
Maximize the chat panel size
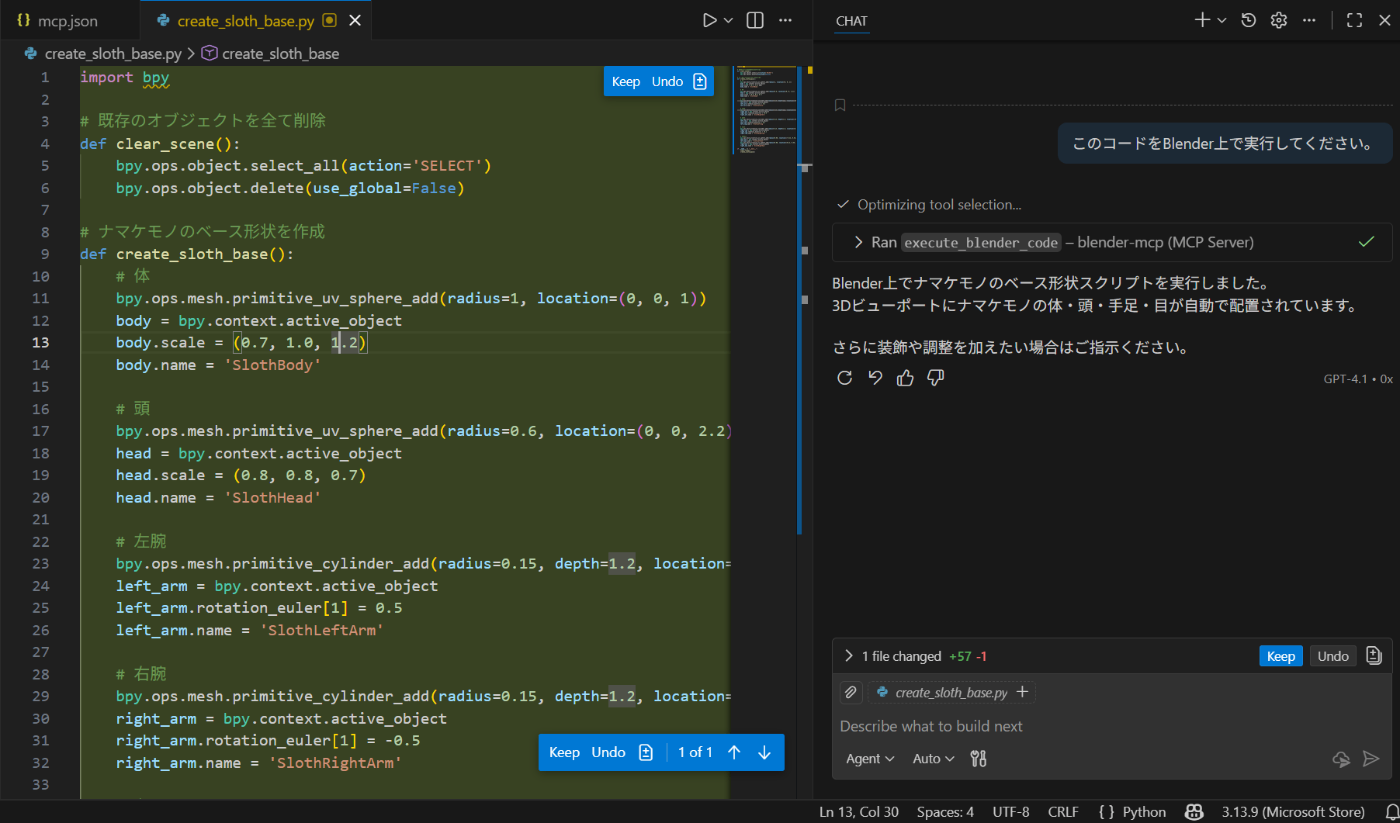coord(1354,20)
